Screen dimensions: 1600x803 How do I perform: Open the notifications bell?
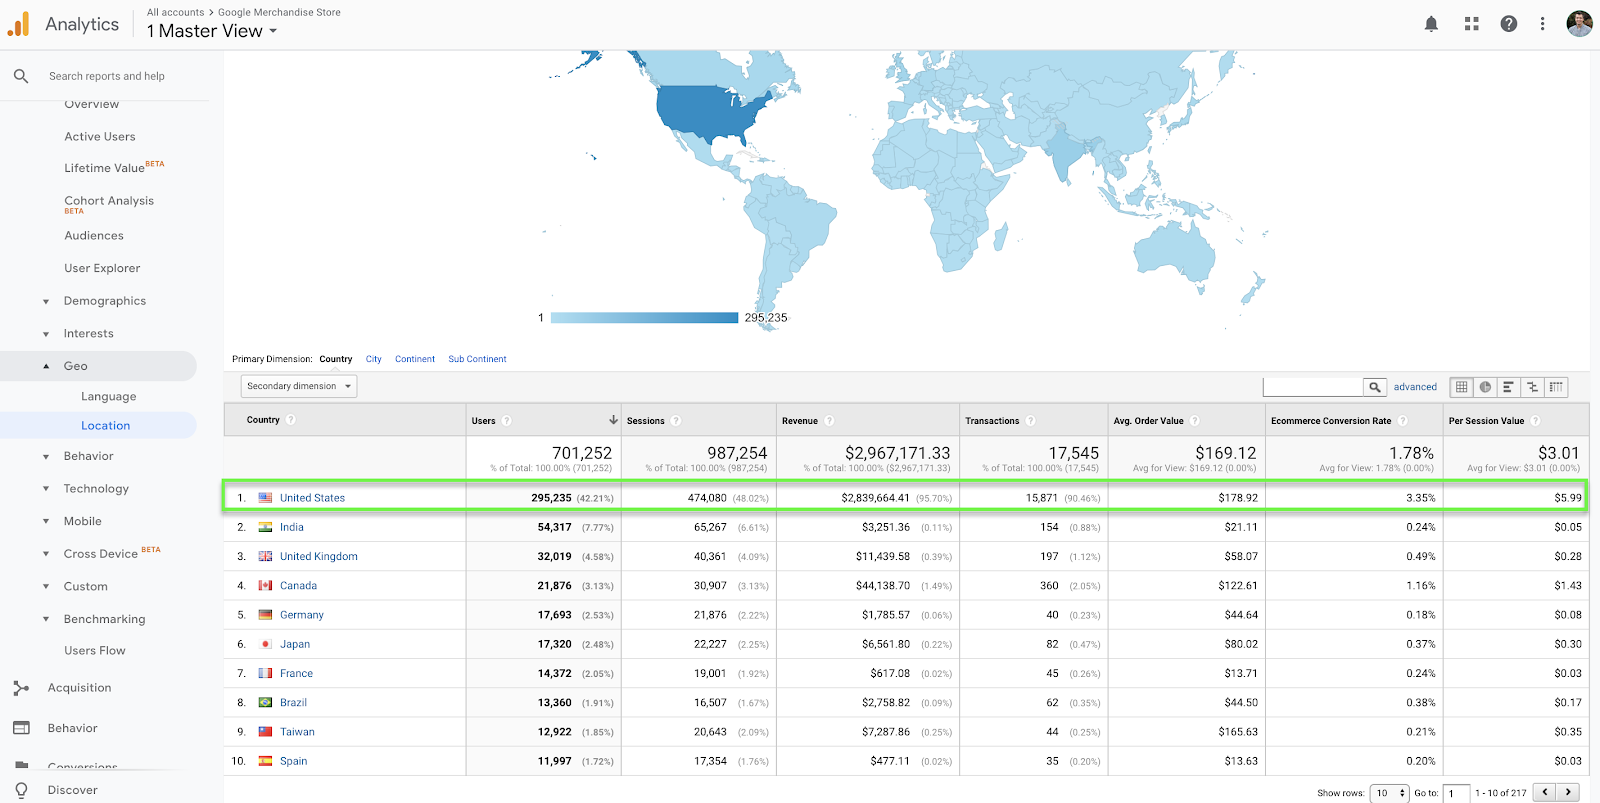pyautogui.click(x=1431, y=24)
